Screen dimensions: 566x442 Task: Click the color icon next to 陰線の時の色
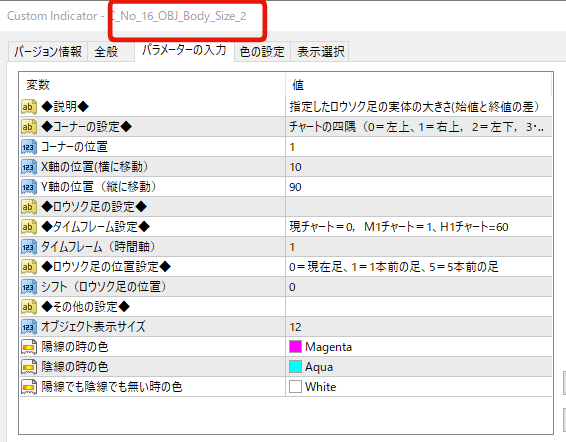coord(29,367)
